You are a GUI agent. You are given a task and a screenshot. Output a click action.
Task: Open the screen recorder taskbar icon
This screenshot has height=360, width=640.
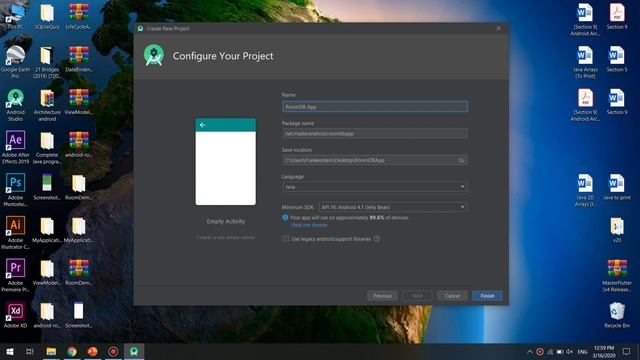(113, 351)
